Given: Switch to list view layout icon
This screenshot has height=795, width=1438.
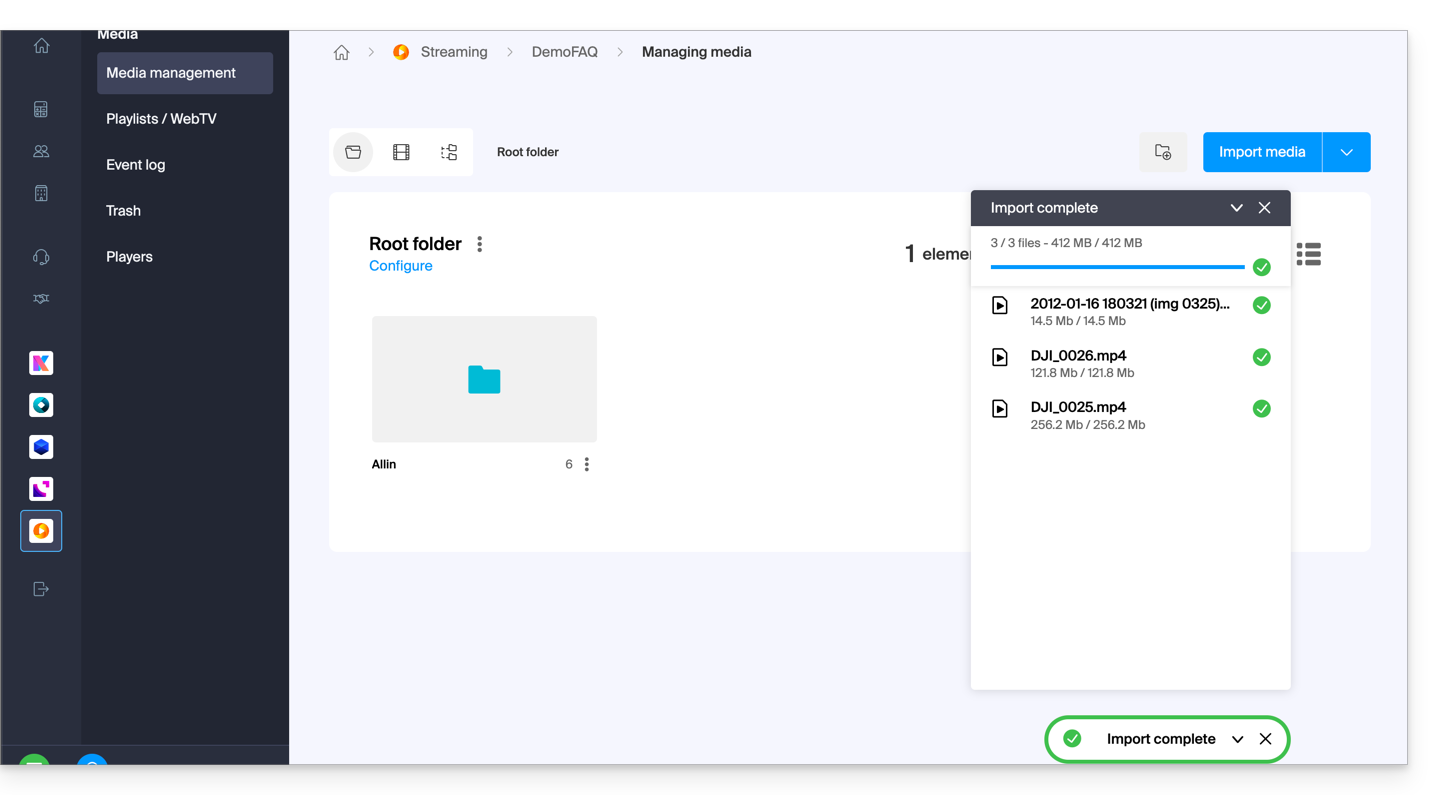Looking at the screenshot, I should [x=1308, y=255].
